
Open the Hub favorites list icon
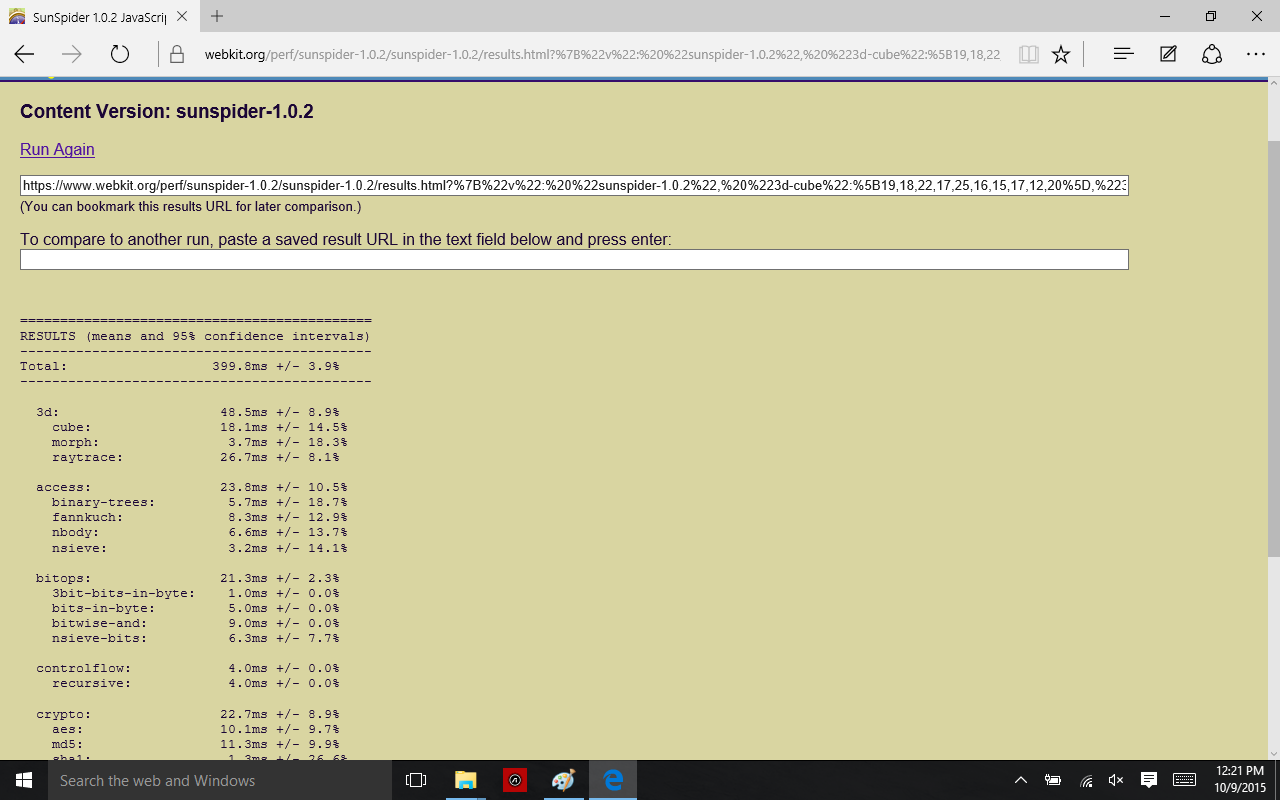[x=1123, y=54]
